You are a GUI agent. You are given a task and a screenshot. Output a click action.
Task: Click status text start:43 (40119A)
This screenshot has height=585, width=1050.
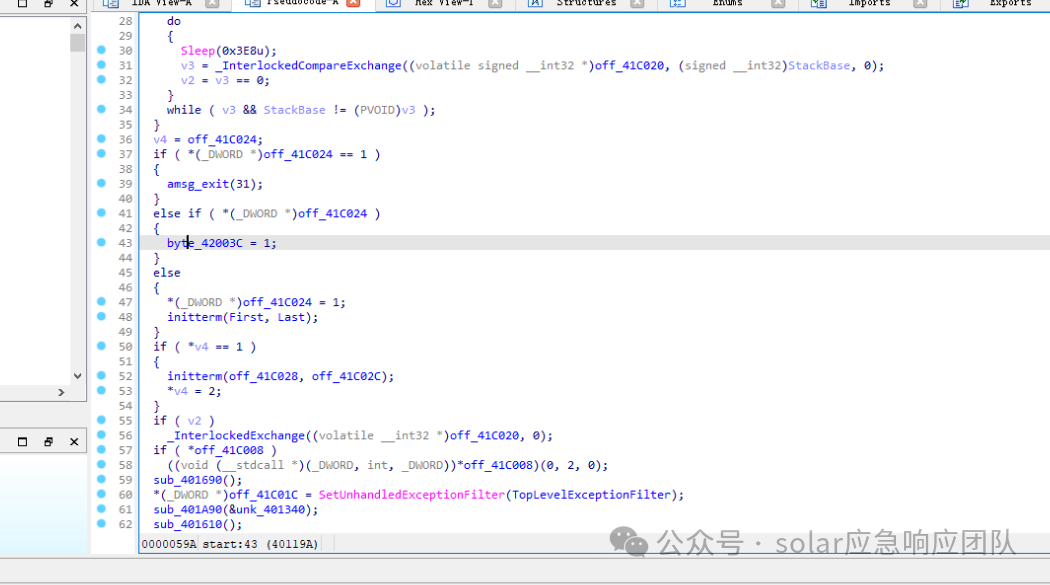click(260, 544)
